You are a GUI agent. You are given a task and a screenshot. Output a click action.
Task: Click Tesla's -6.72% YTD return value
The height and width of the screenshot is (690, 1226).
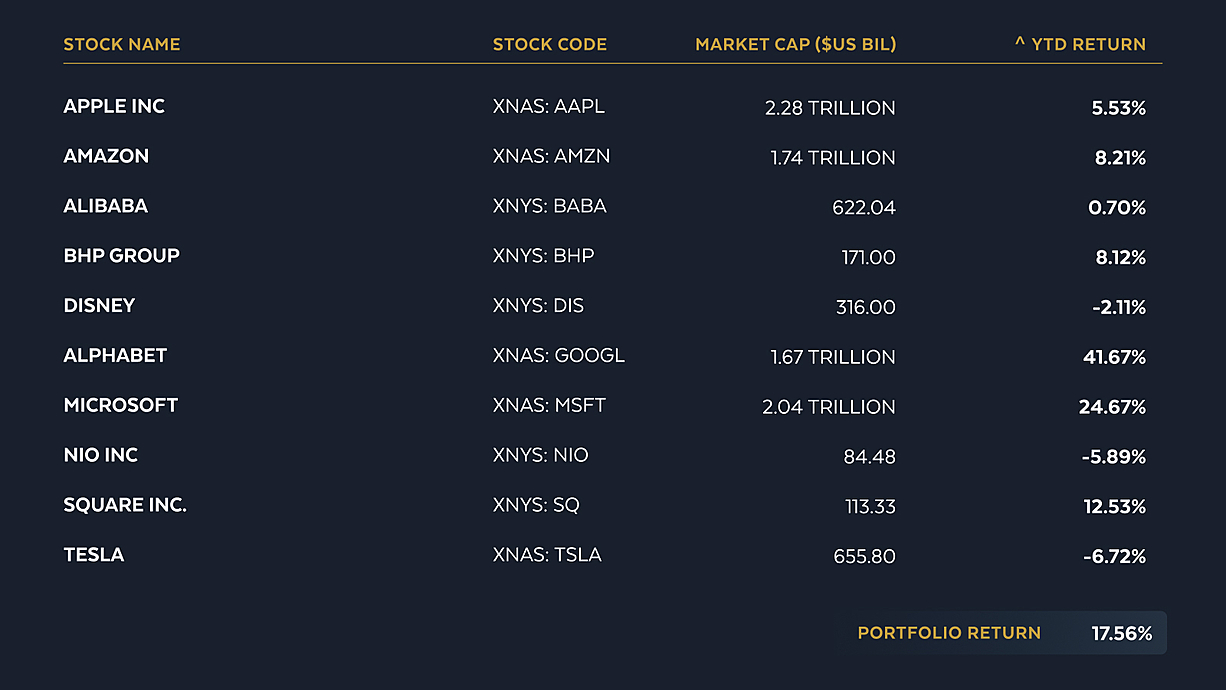pos(1115,557)
